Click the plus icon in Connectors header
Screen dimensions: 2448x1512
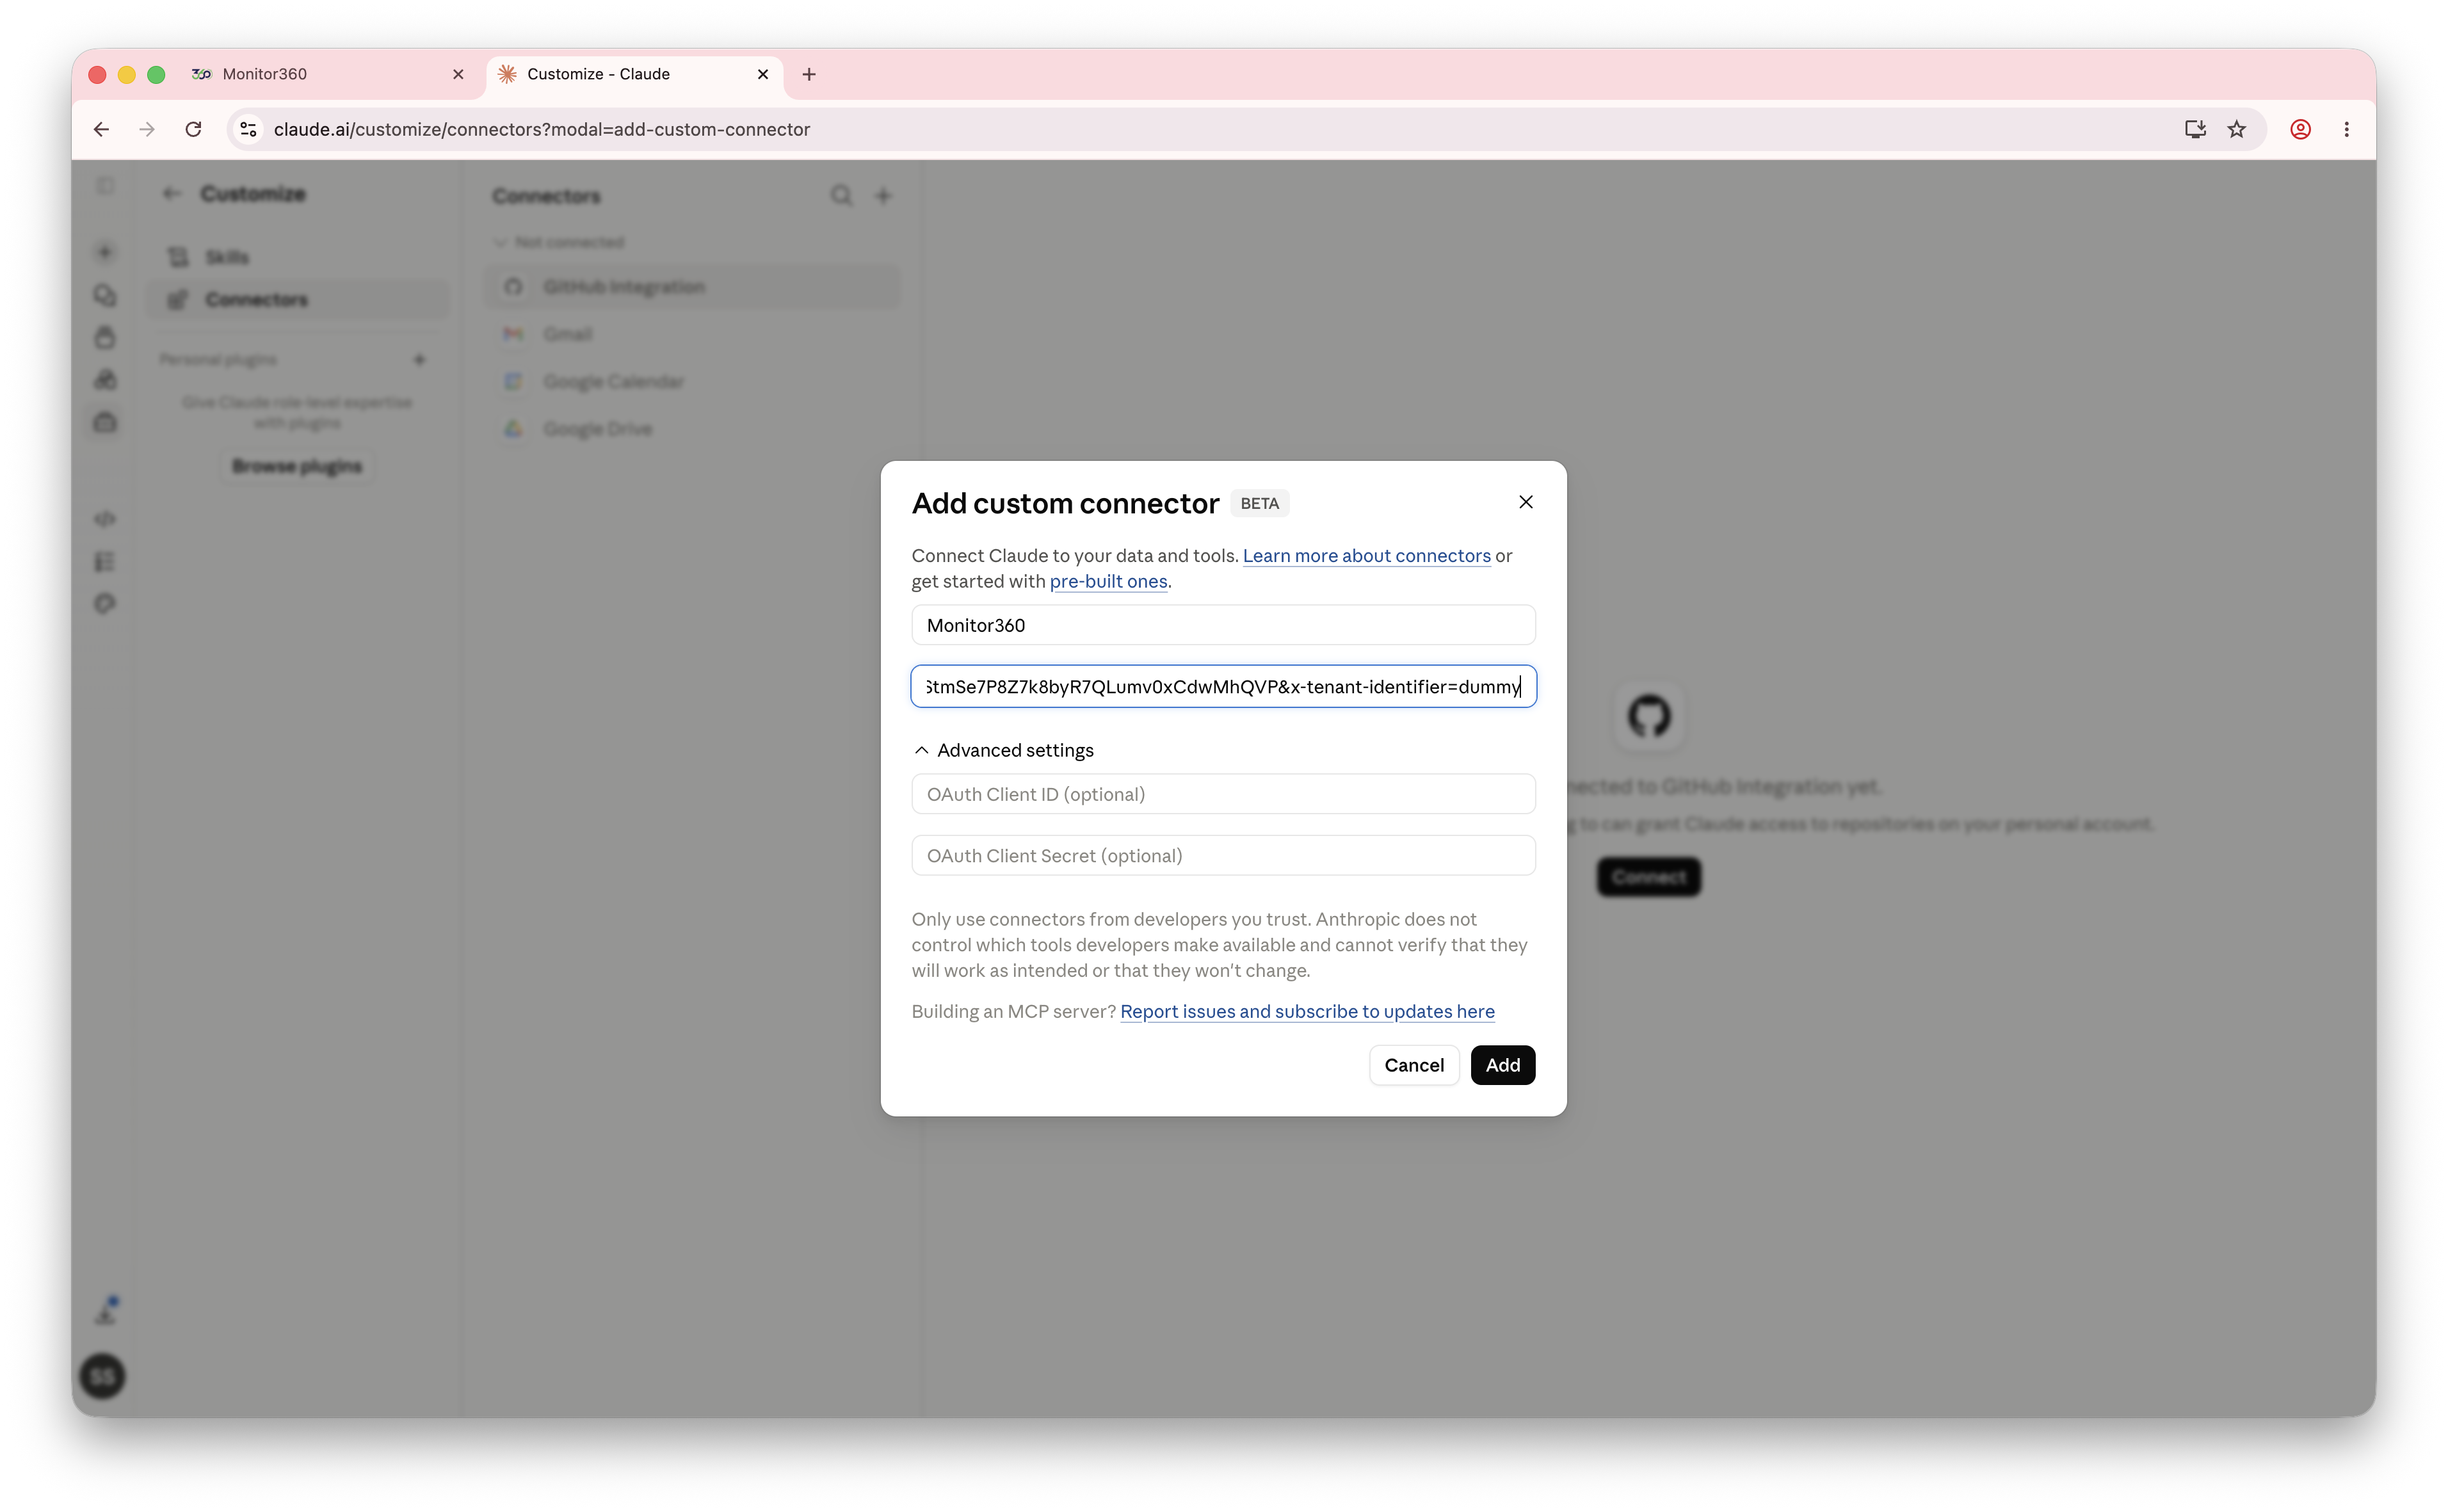click(x=883, y=195)
